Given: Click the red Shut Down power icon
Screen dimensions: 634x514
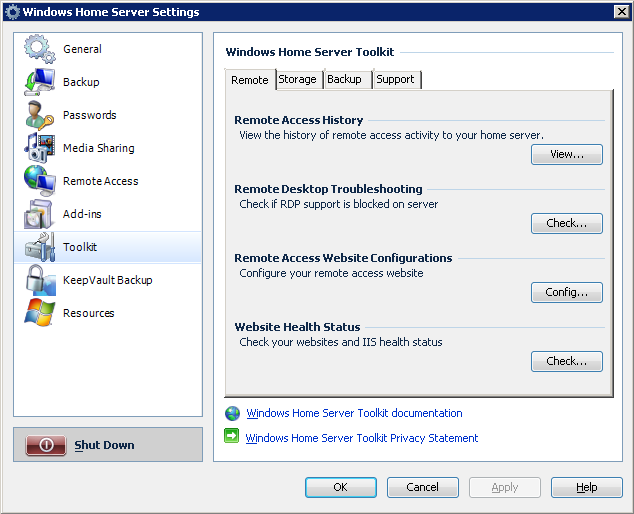Looking at the screenshot, I should click(x=46, y=445).
